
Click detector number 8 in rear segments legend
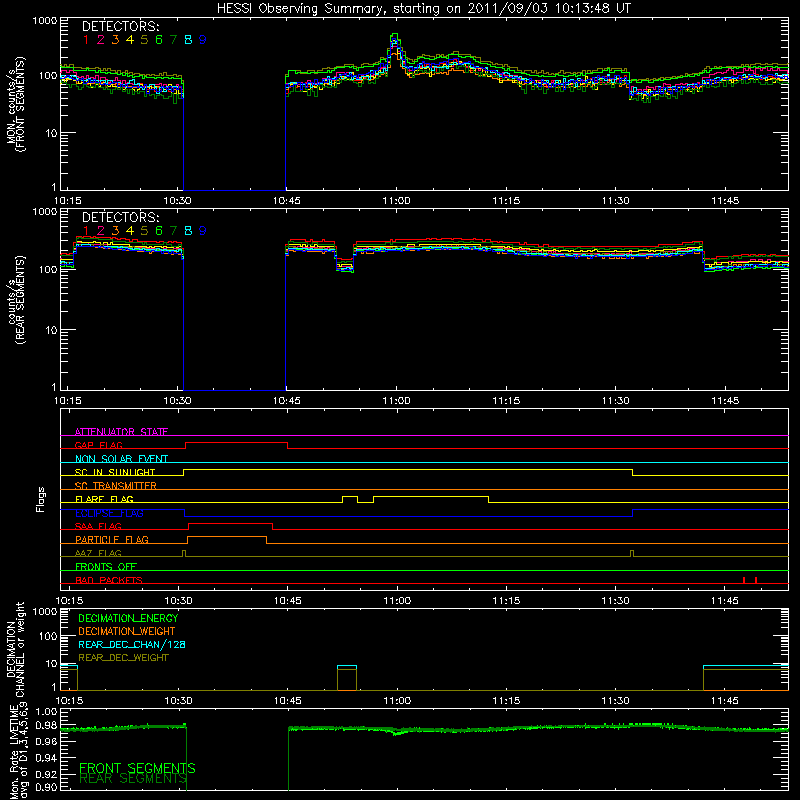point(188,231)
